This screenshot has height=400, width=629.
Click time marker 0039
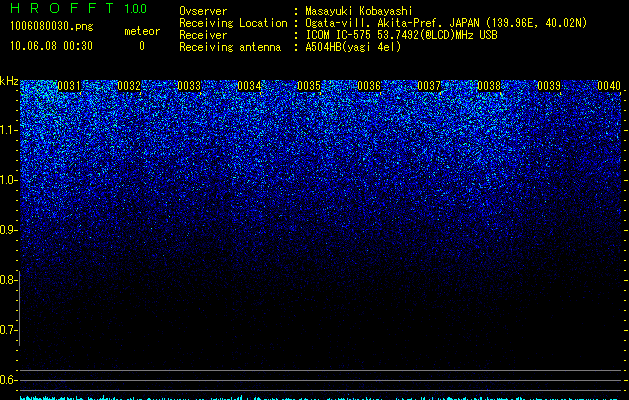(549, 86)
